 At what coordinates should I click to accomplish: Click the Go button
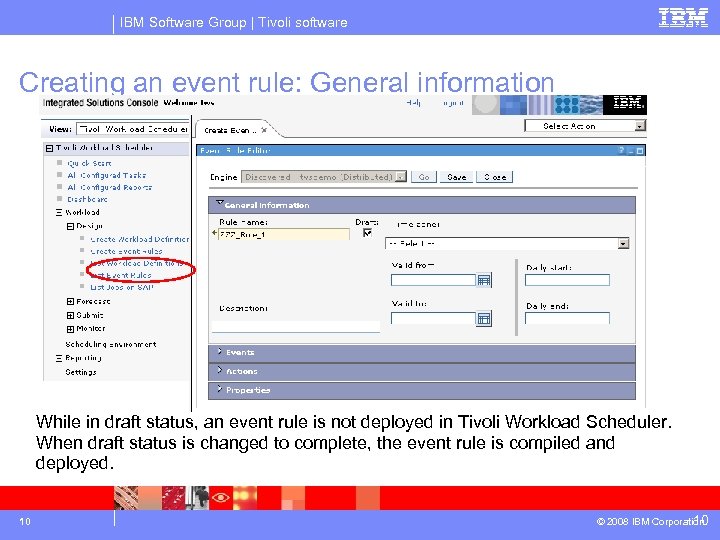click(424, 177)
